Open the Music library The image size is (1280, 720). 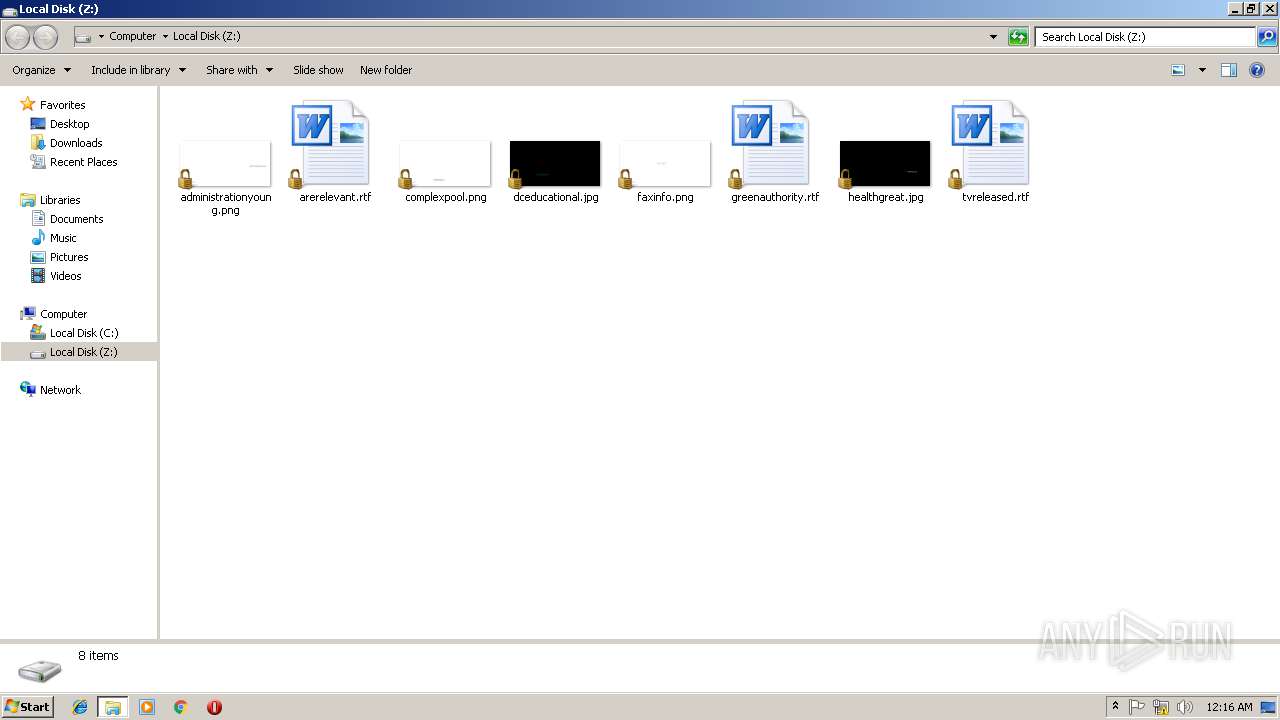pyautogui.click(x=63, y=238)
